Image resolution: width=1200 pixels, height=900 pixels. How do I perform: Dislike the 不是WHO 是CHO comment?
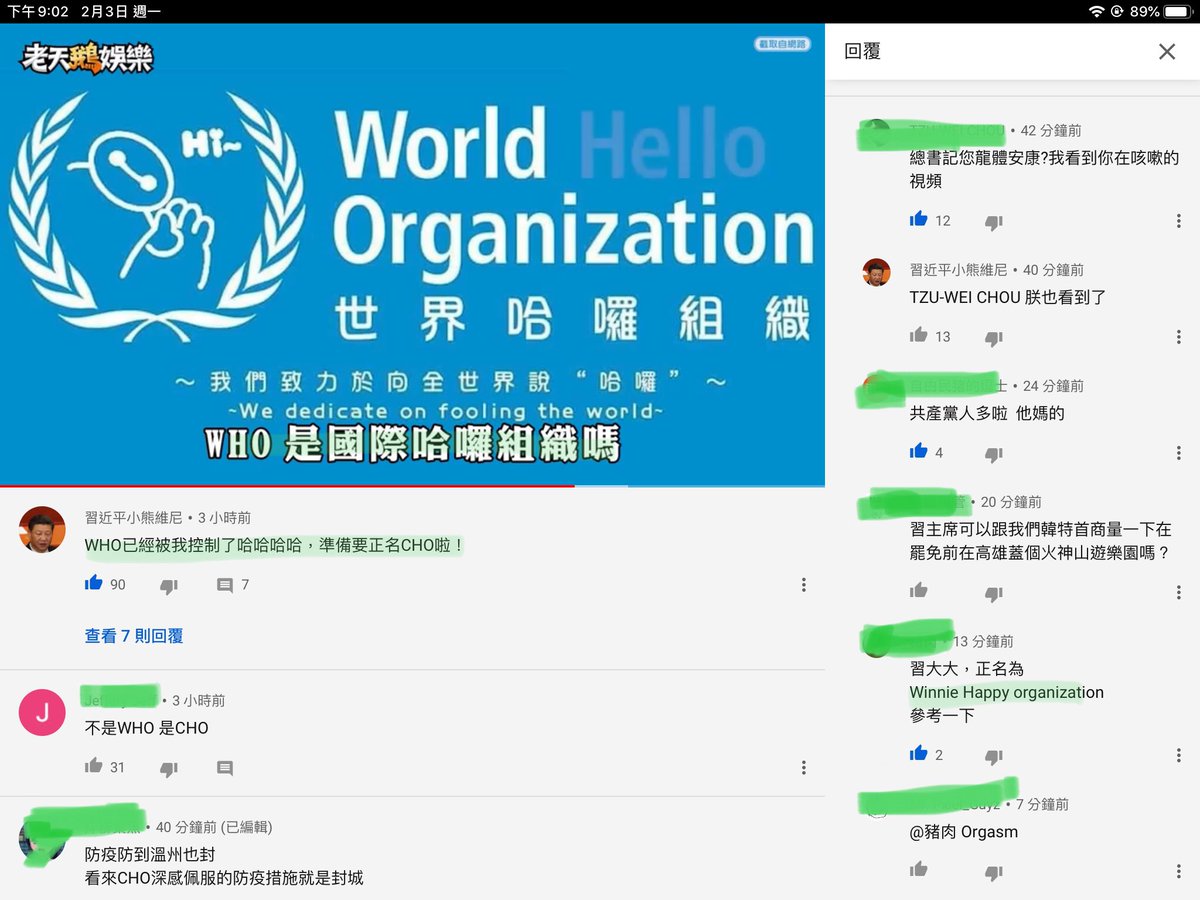(169, 769)
